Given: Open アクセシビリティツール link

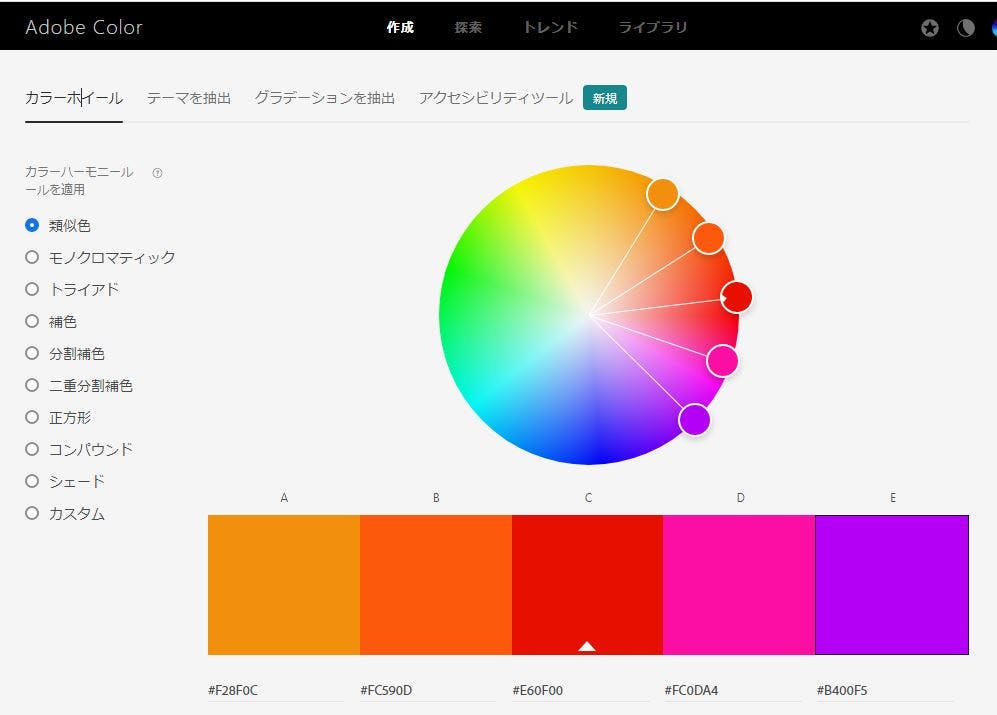Looking at the screenshot, I should 496,98.
